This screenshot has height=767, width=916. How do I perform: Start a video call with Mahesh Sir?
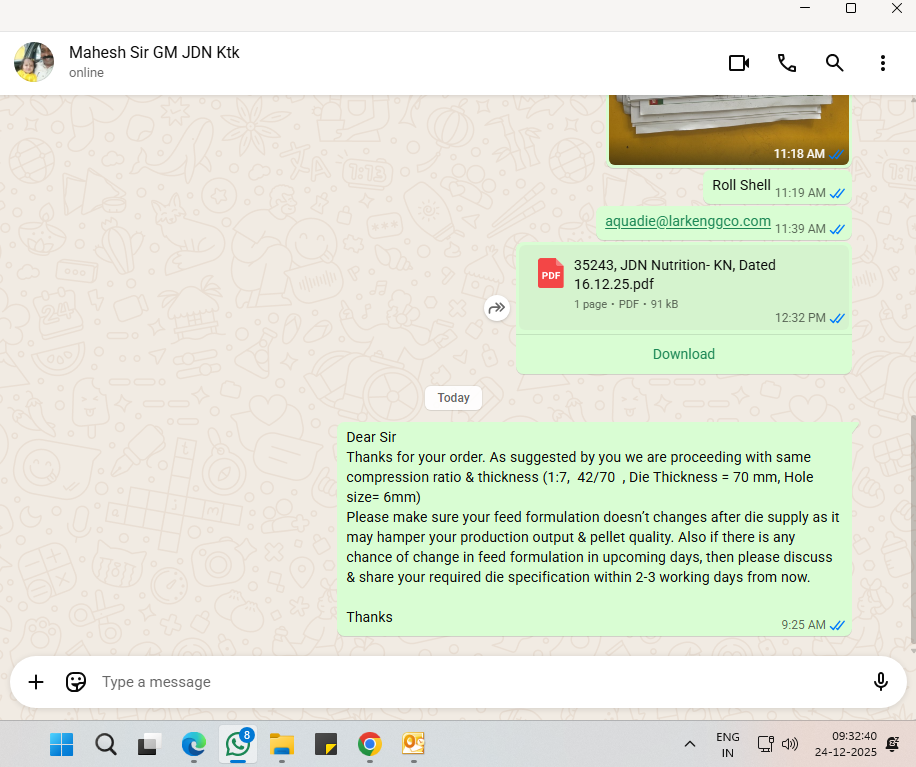coord(739,63)
